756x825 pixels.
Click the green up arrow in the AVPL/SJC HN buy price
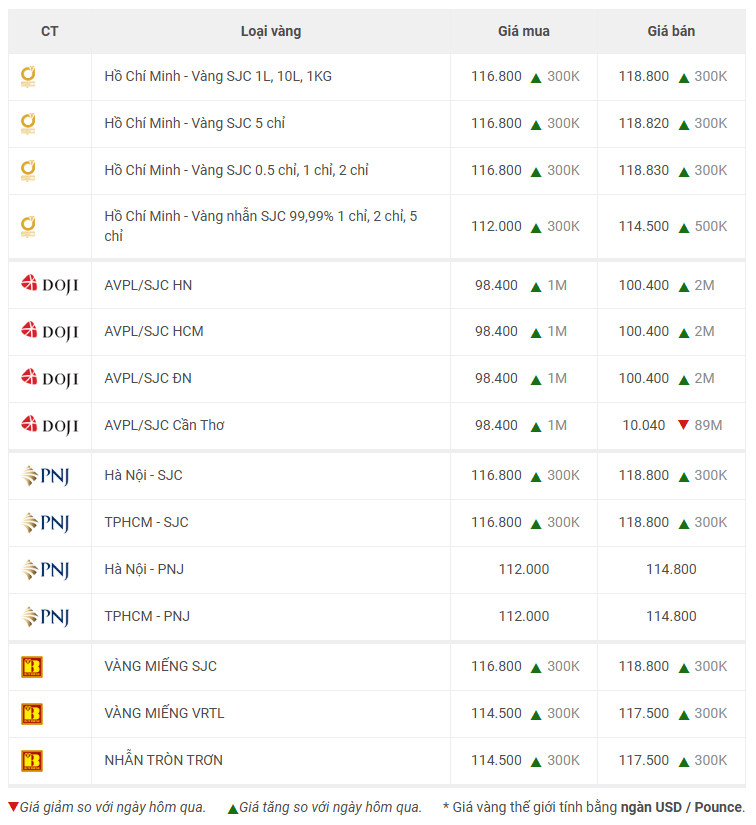click(536, 287)
